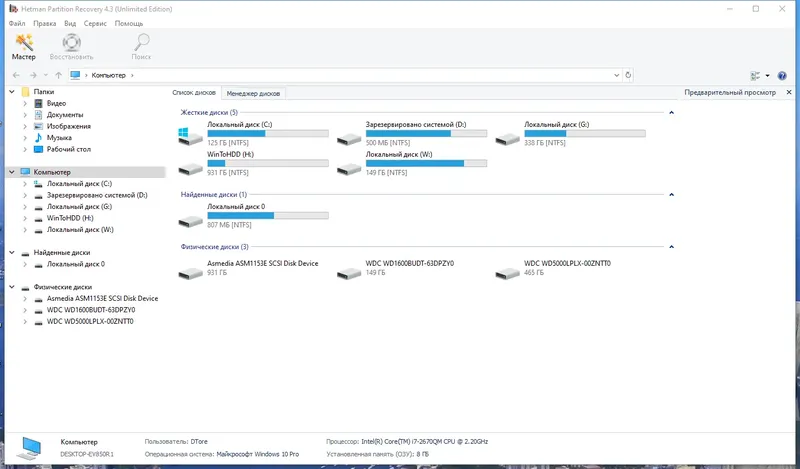Collapse Найденные диски tree node
800x469 pixels.
pyautogui.click(x=11, y=252)
